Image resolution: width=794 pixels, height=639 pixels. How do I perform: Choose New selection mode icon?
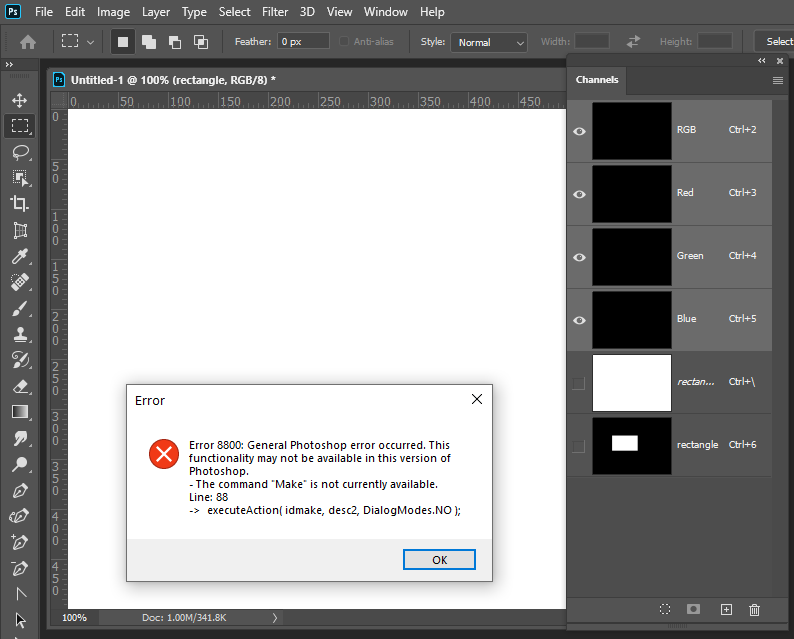(123, 42)
